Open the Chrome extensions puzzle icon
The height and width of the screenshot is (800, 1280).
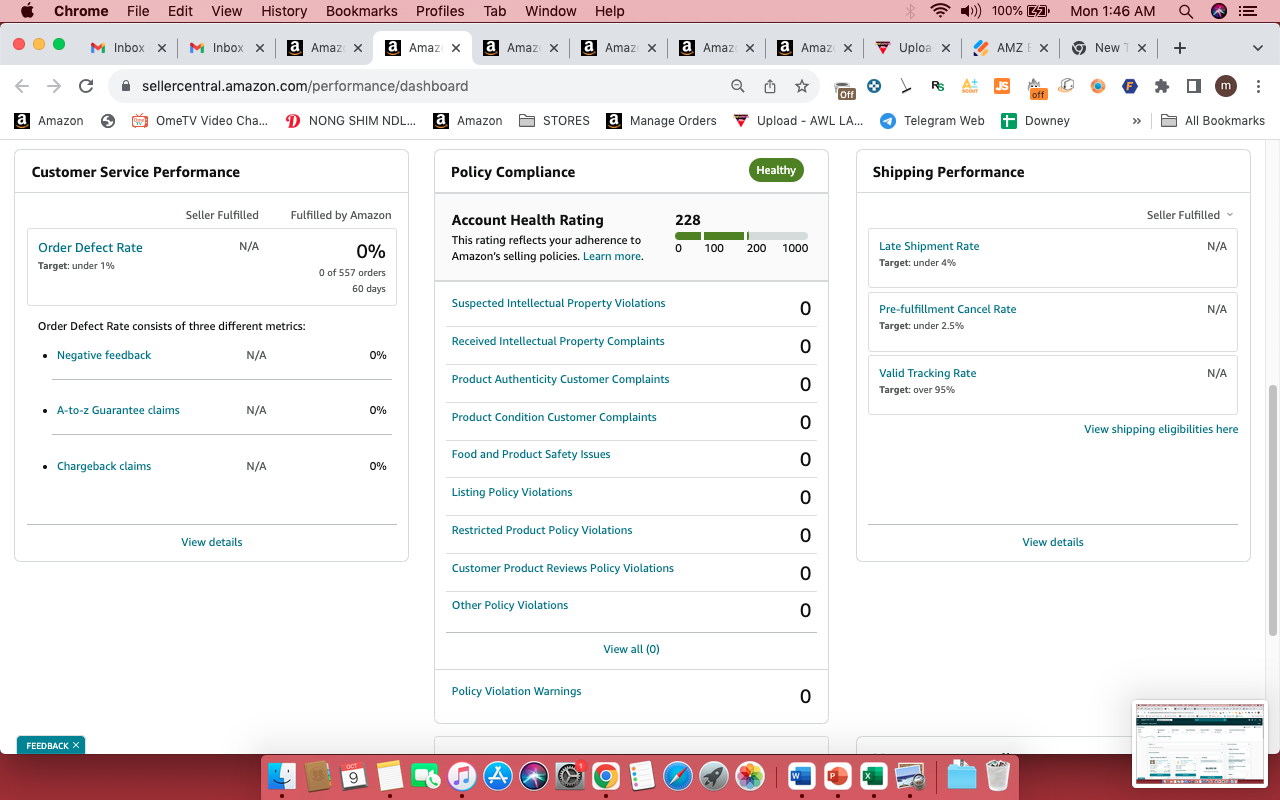point(1161,86)
